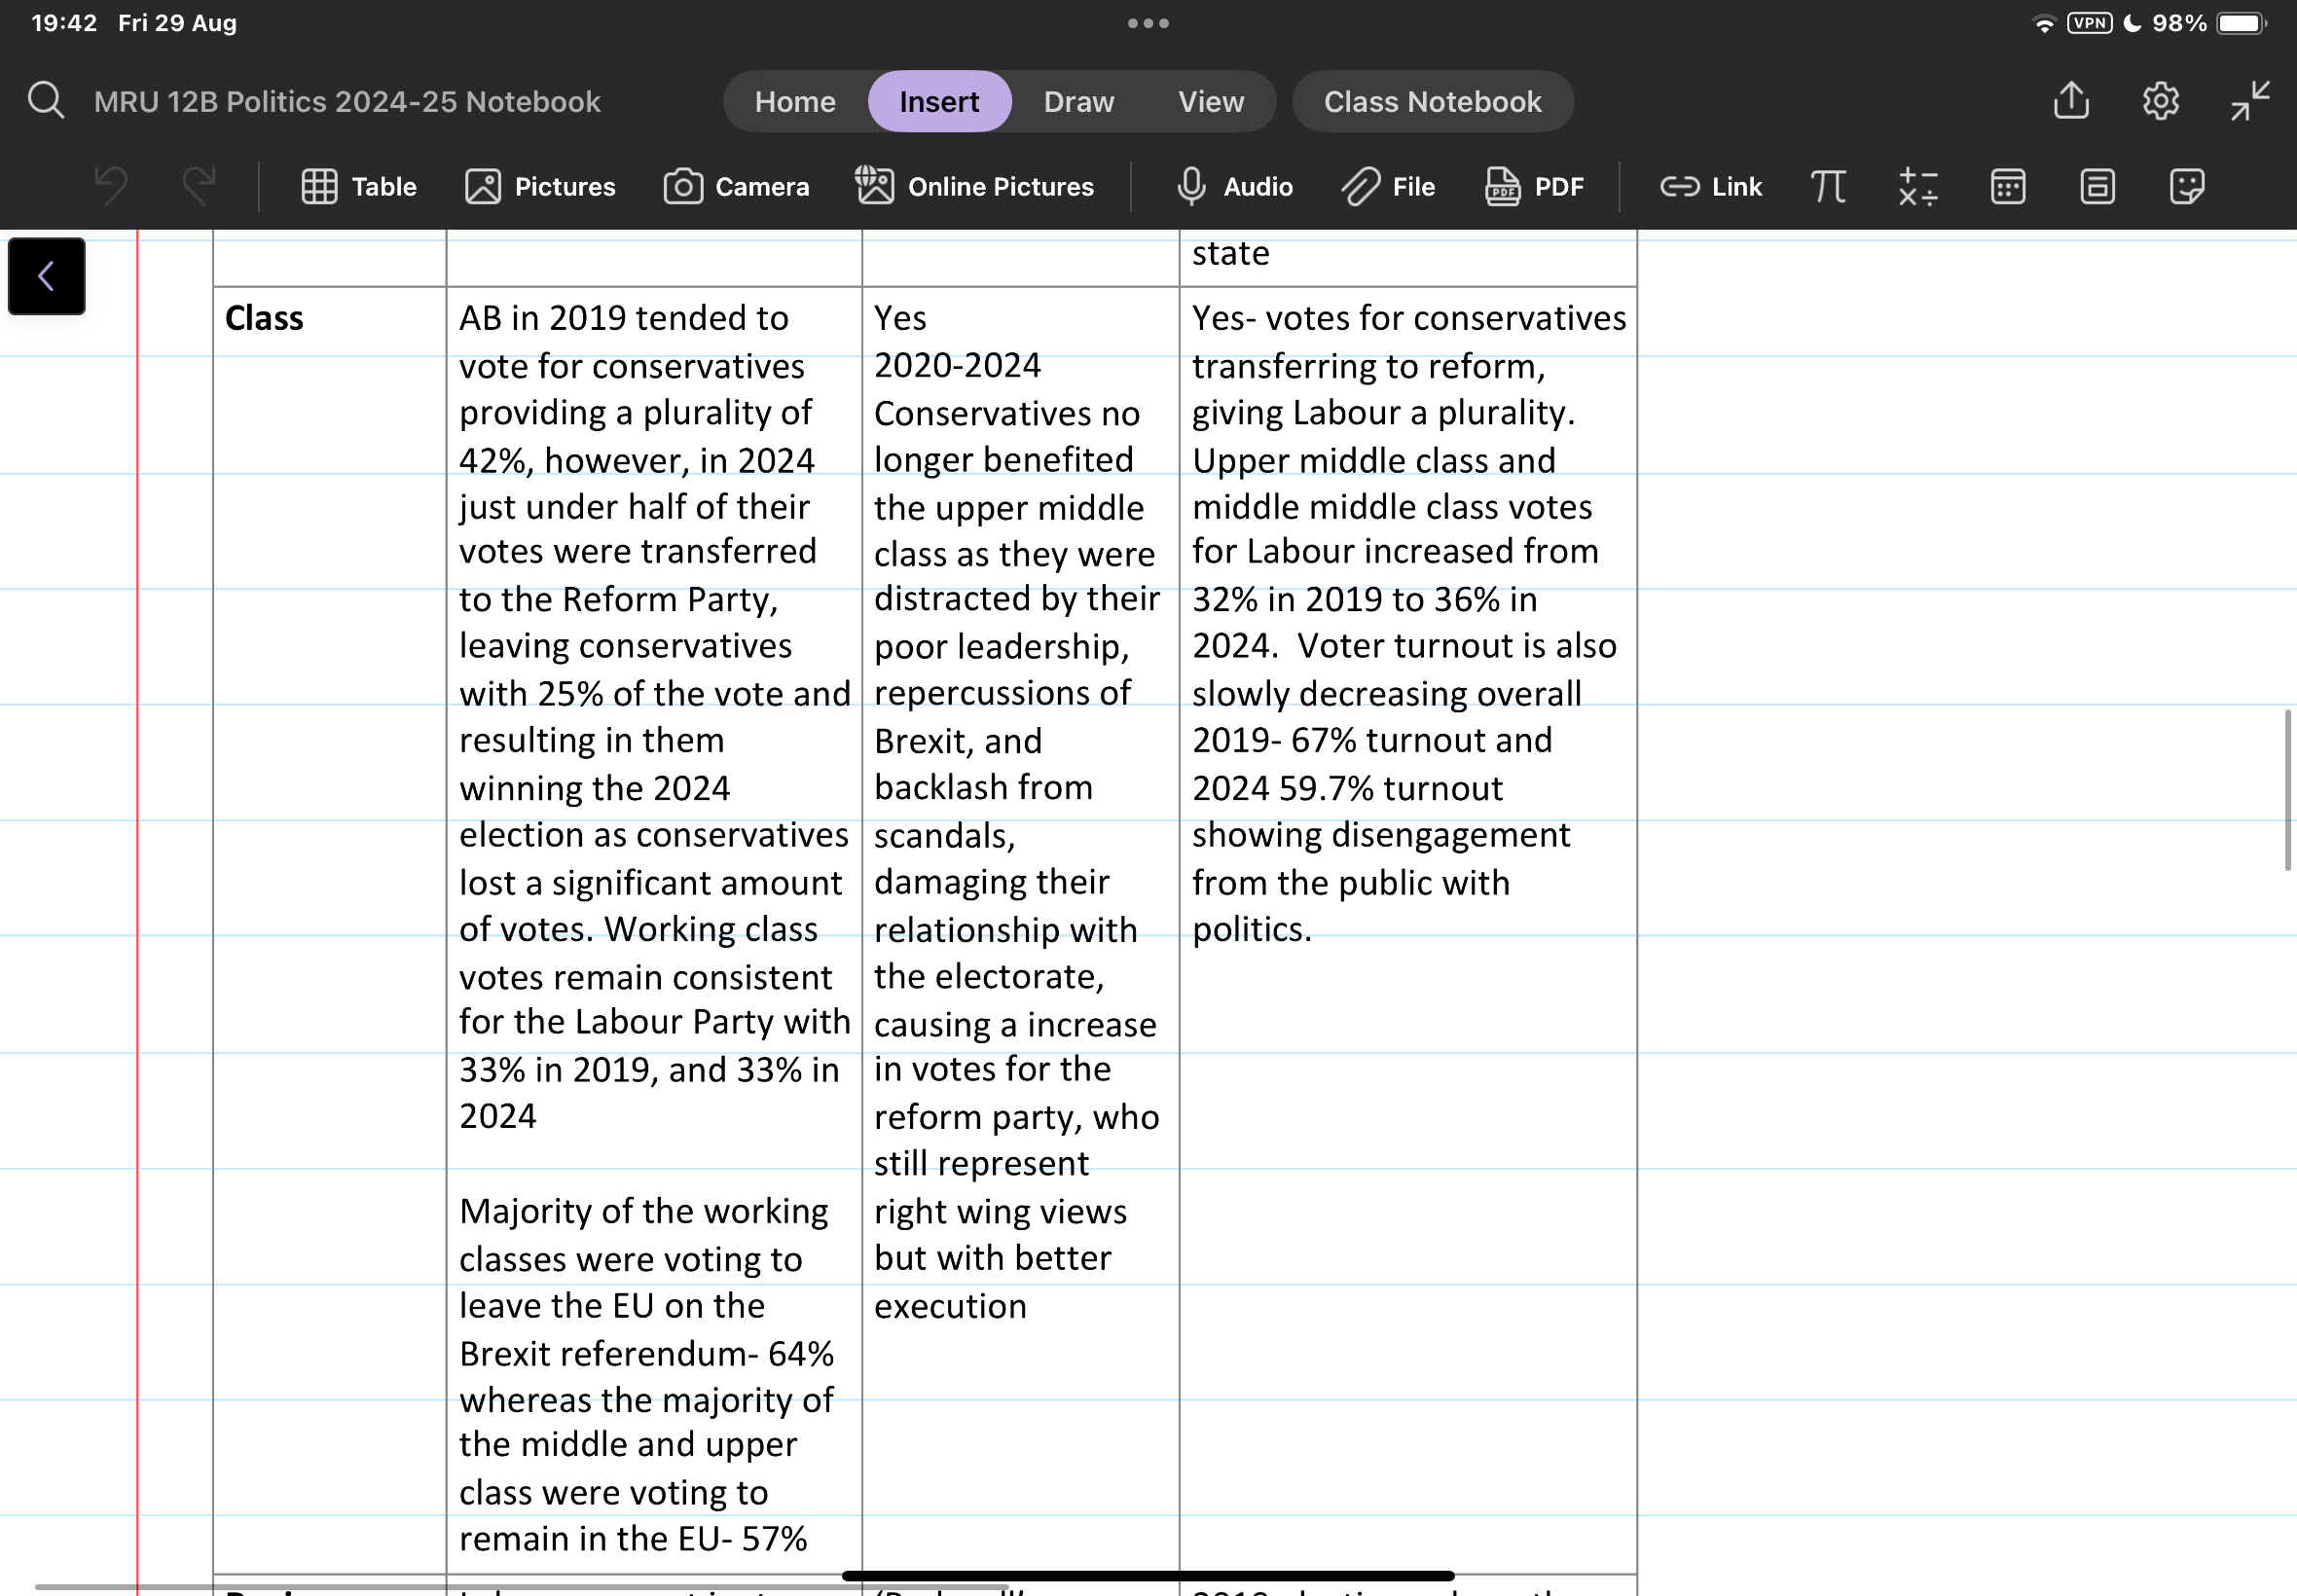
Task: Tap the home indicator bar
Action: tap(1148, 1576)
